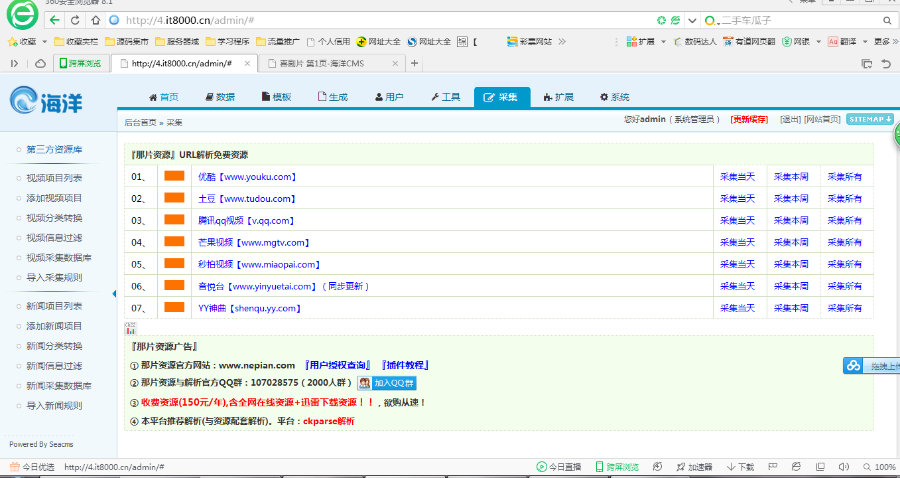The width and height of the screenshot is (900, 478).
Task: Open 源码集市 bookmark folder
Action: point(126,41)
